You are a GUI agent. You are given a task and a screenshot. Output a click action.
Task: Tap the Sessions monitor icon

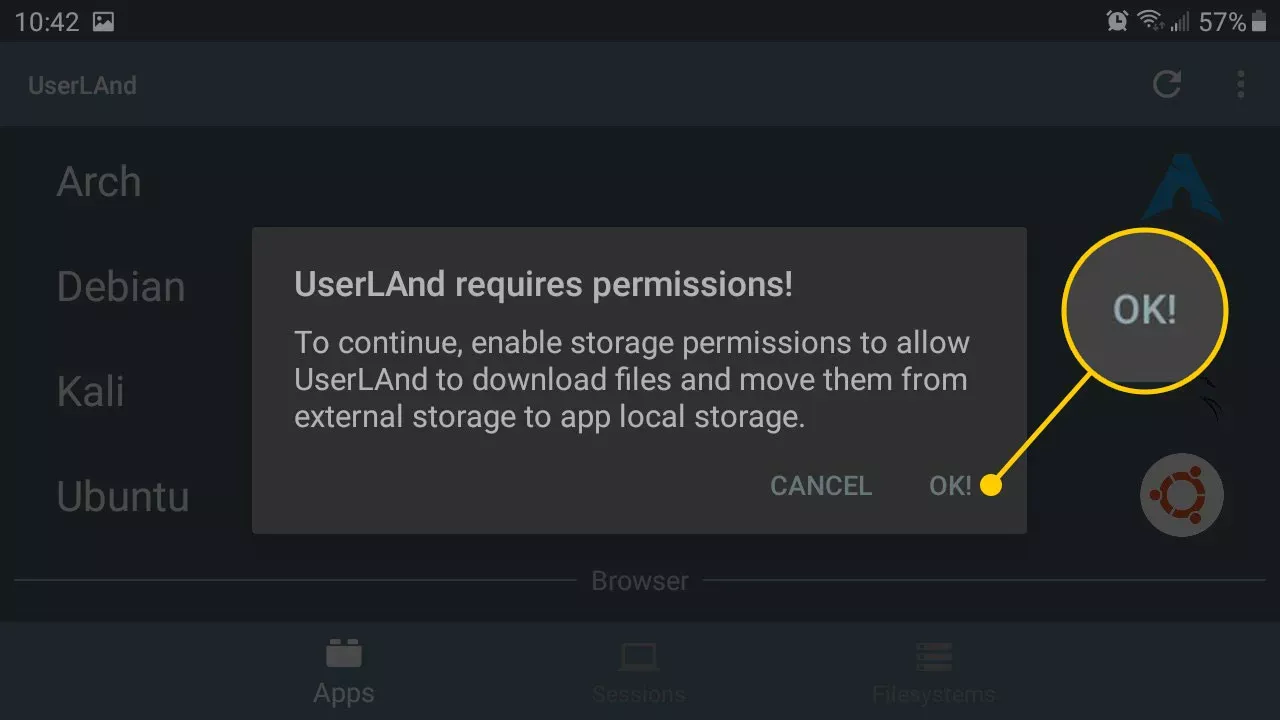[x=638, y=656]
